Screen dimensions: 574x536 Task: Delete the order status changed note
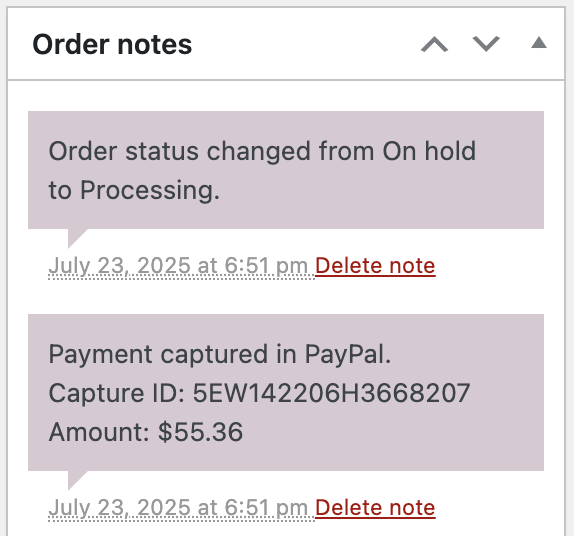click(375, 265)
